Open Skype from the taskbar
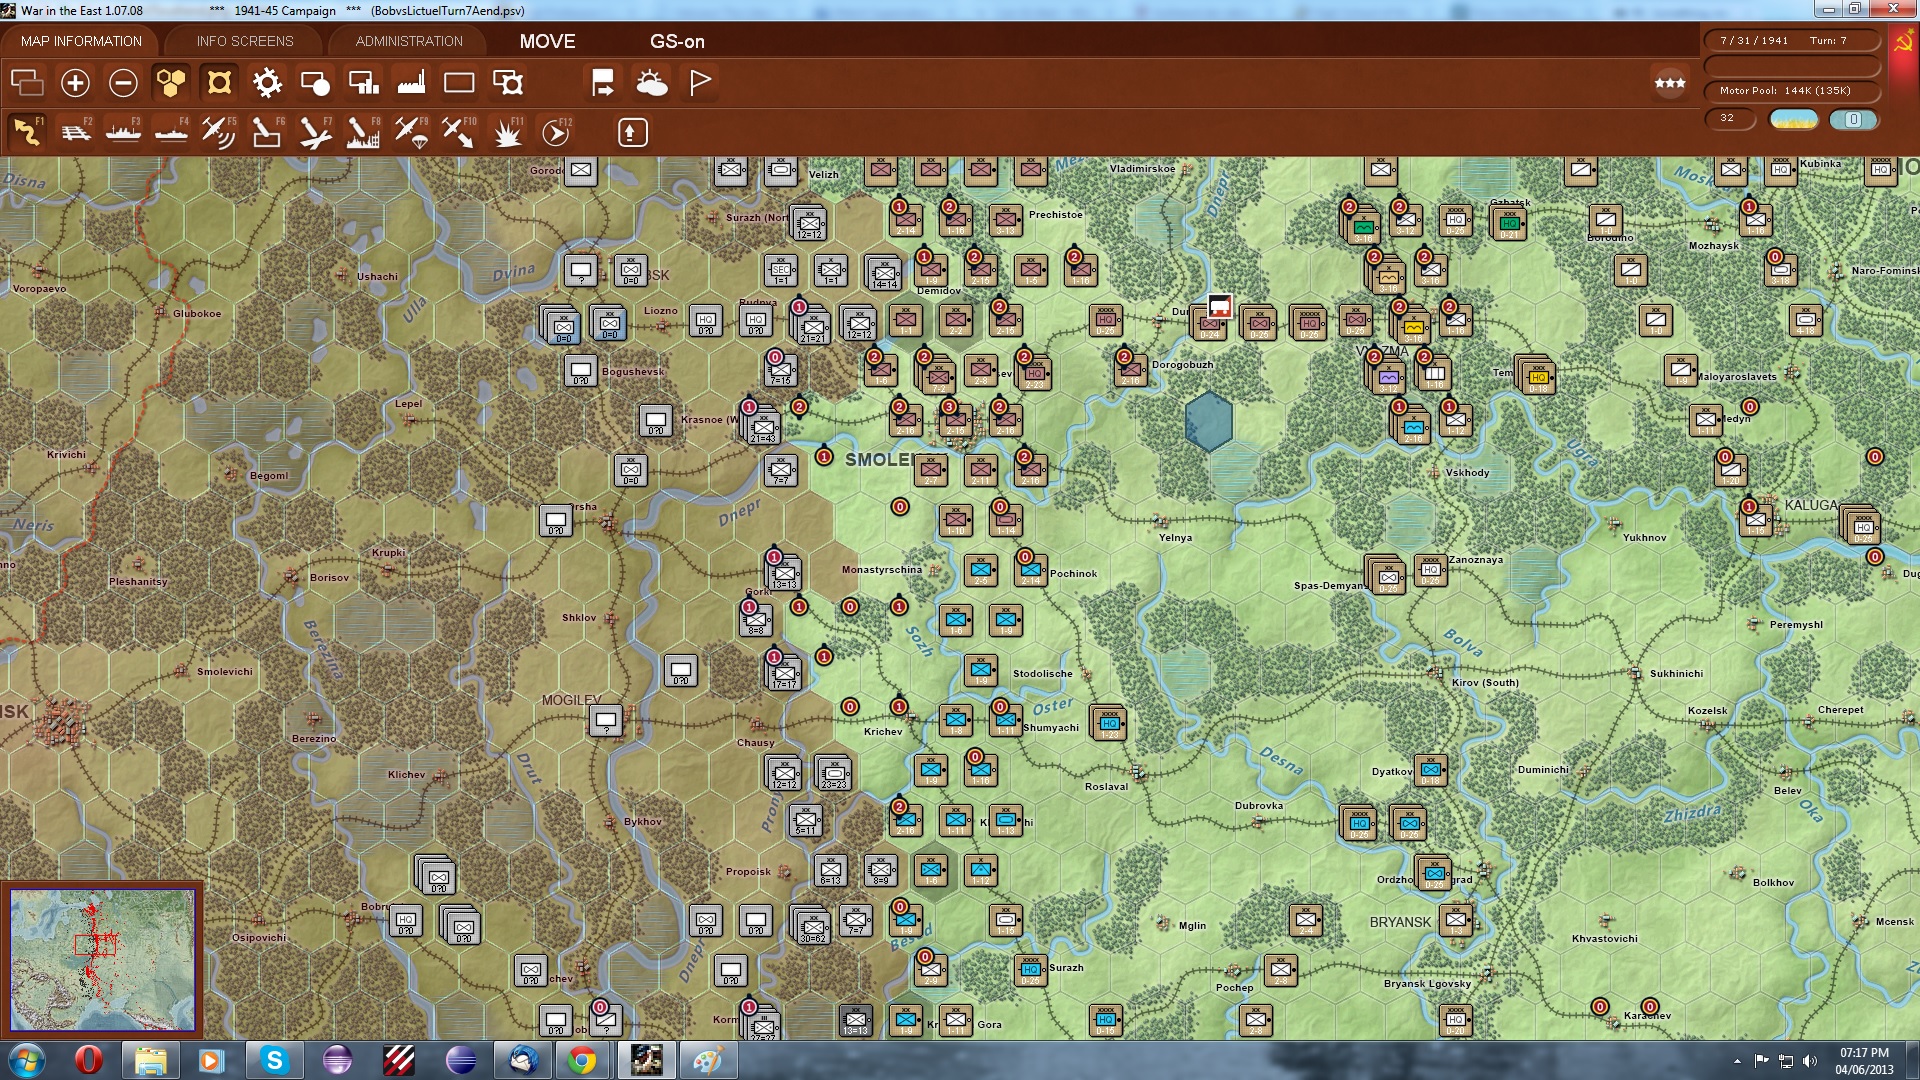This screenshot has height=1080, width=1920. (274, 1060)
